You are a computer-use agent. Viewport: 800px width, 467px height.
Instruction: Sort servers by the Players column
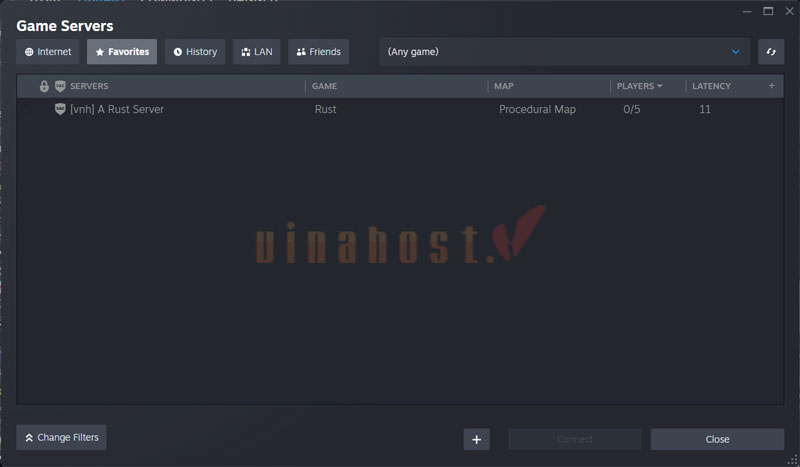click(x=639, y=86)
